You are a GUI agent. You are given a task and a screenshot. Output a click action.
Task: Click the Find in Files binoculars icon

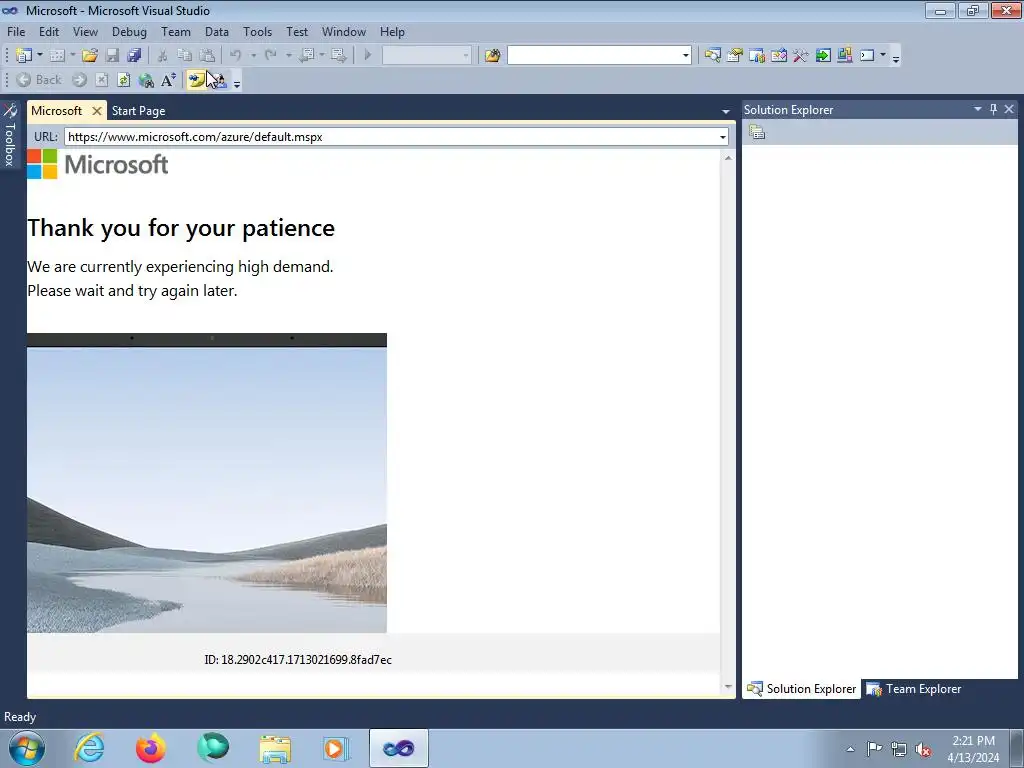point(492,56)
